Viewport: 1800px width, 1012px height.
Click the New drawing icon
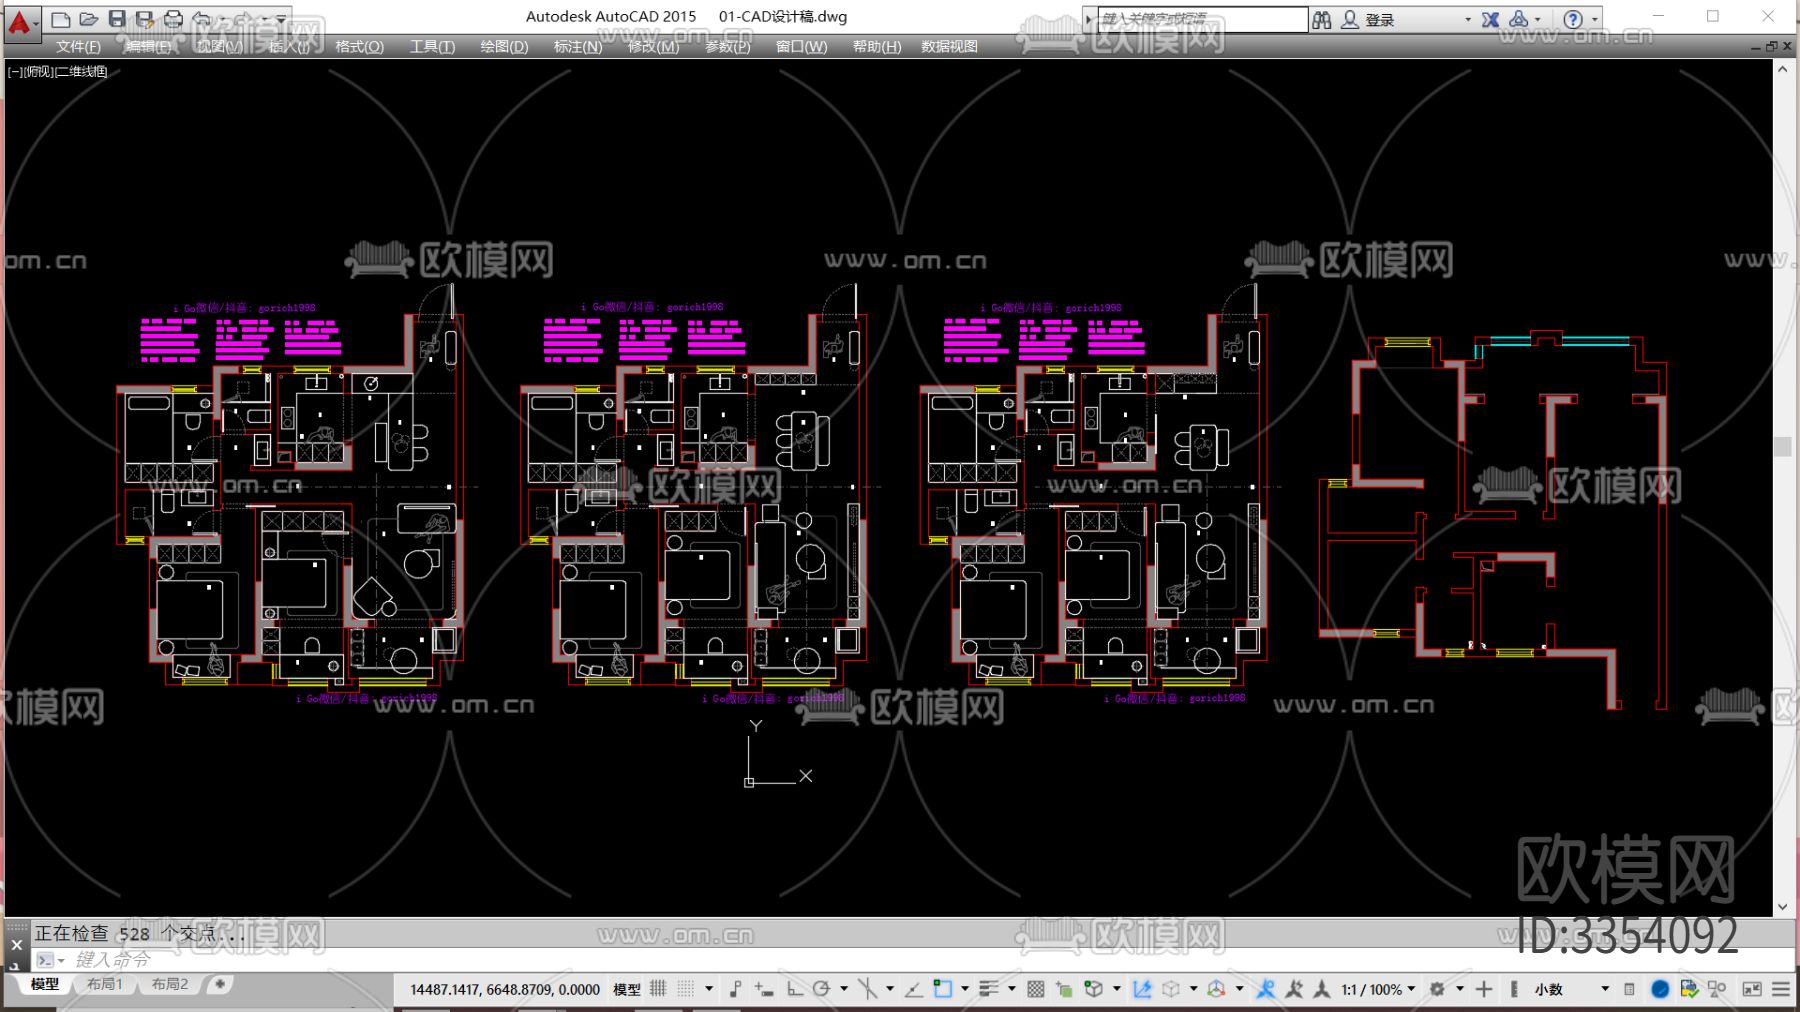click(x=60, y=19)
